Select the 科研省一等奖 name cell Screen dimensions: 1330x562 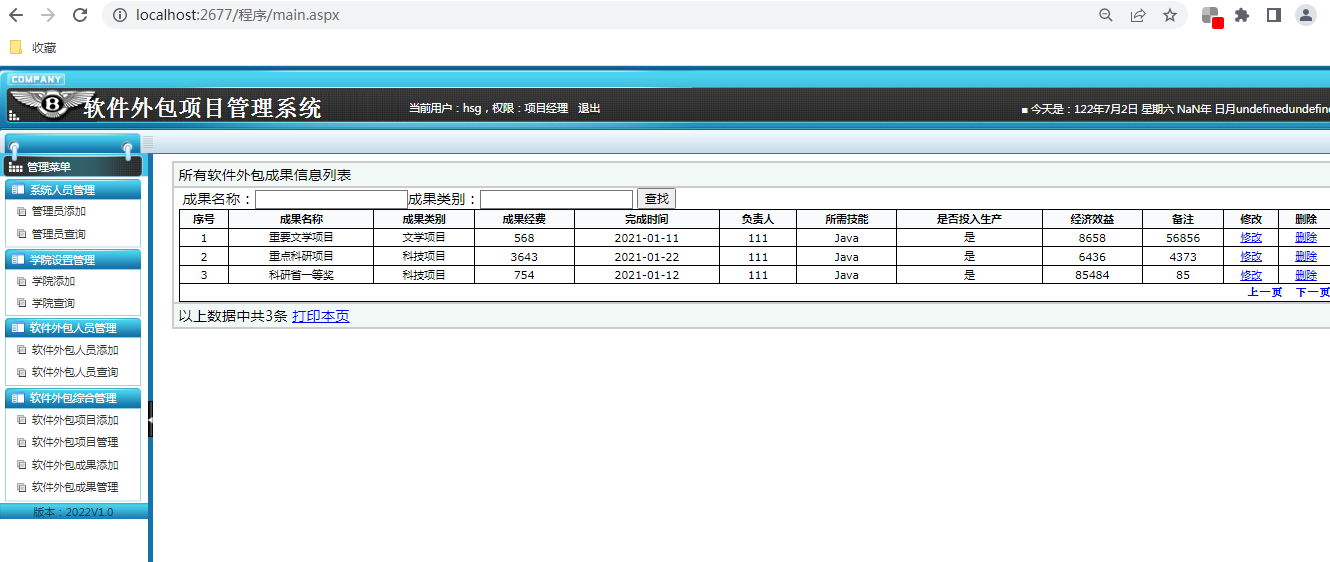point(301,275)
